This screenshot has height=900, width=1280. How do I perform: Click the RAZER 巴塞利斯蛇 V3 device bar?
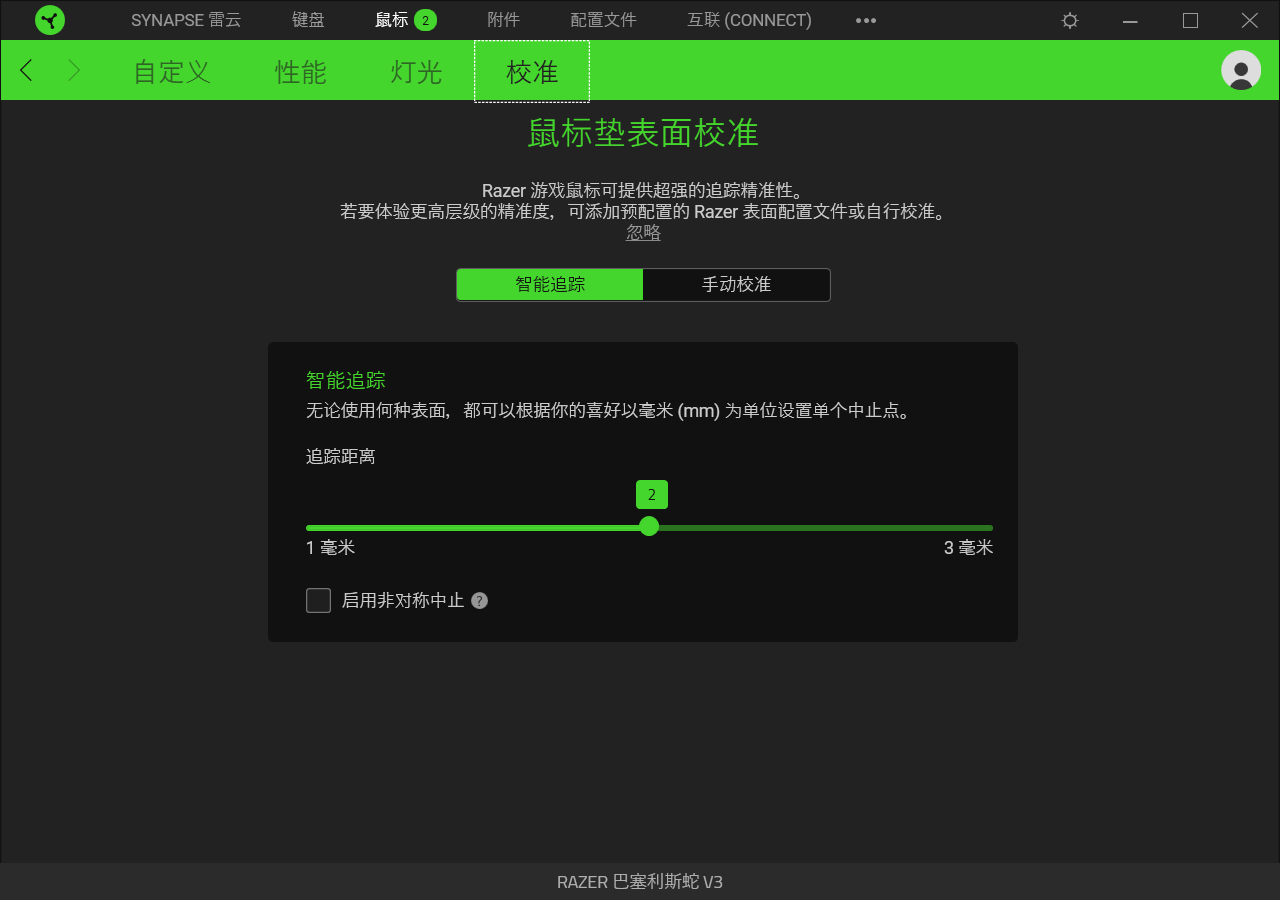(x=640, y=881)
